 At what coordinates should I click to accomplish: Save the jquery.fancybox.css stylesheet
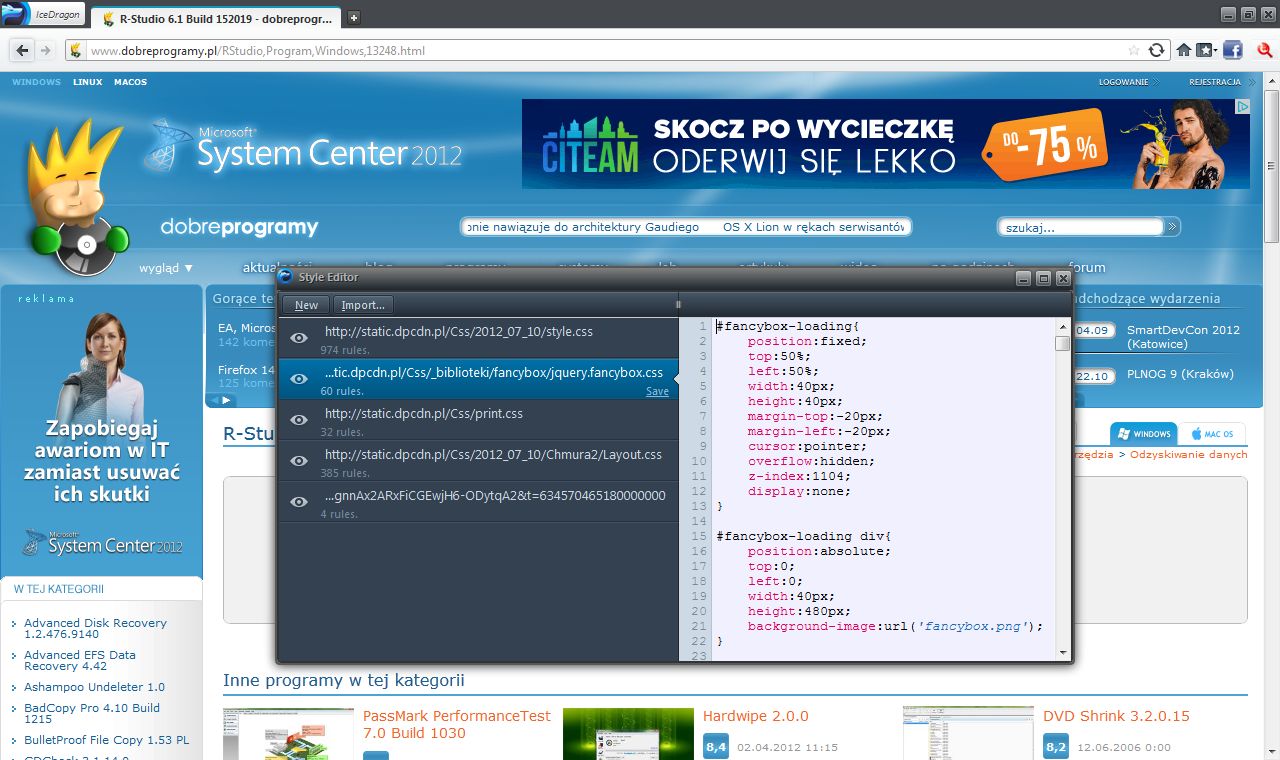point(657,391)
